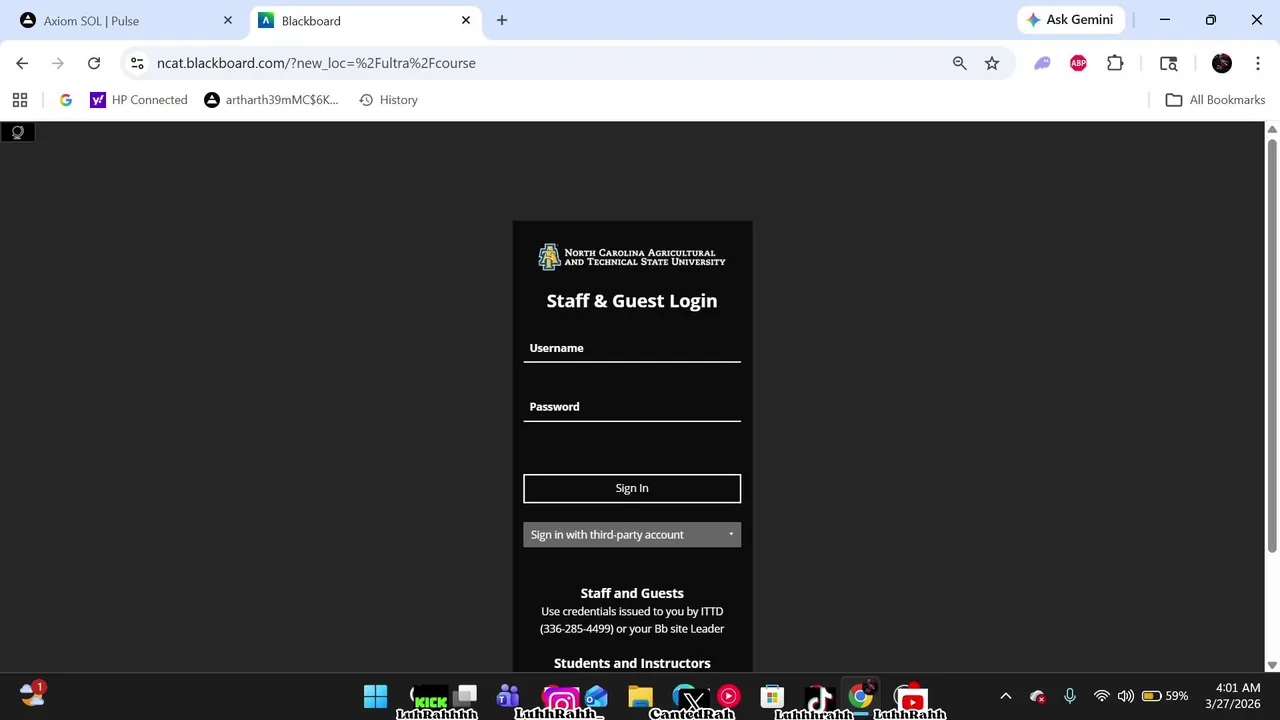Open the All Bookmarks folder
1280x720 pixels.
(x=1215, y=100)
